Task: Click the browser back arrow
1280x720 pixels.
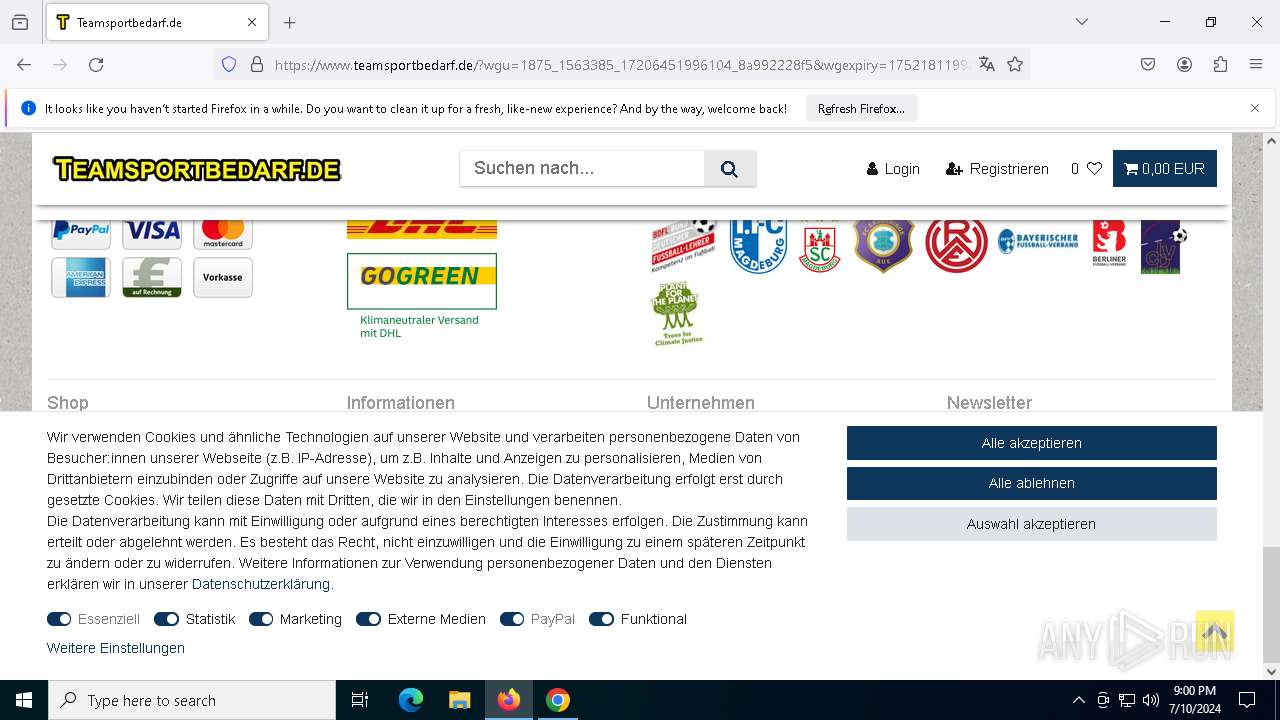Action: [x=24, y=65]
